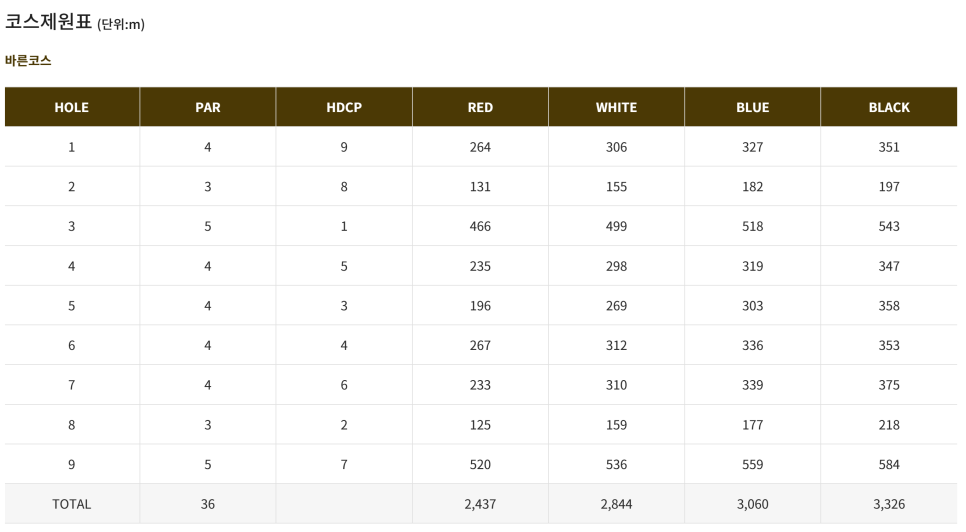Click the total par value 36

tap(208, 504)
